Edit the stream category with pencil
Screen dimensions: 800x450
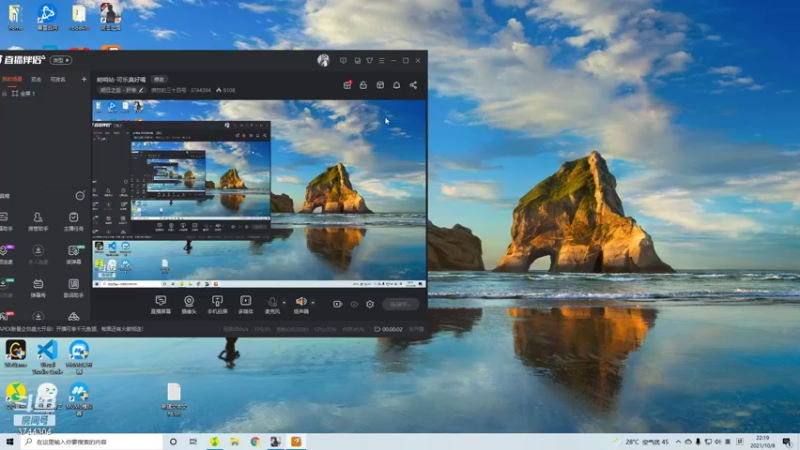coord(141,90)
